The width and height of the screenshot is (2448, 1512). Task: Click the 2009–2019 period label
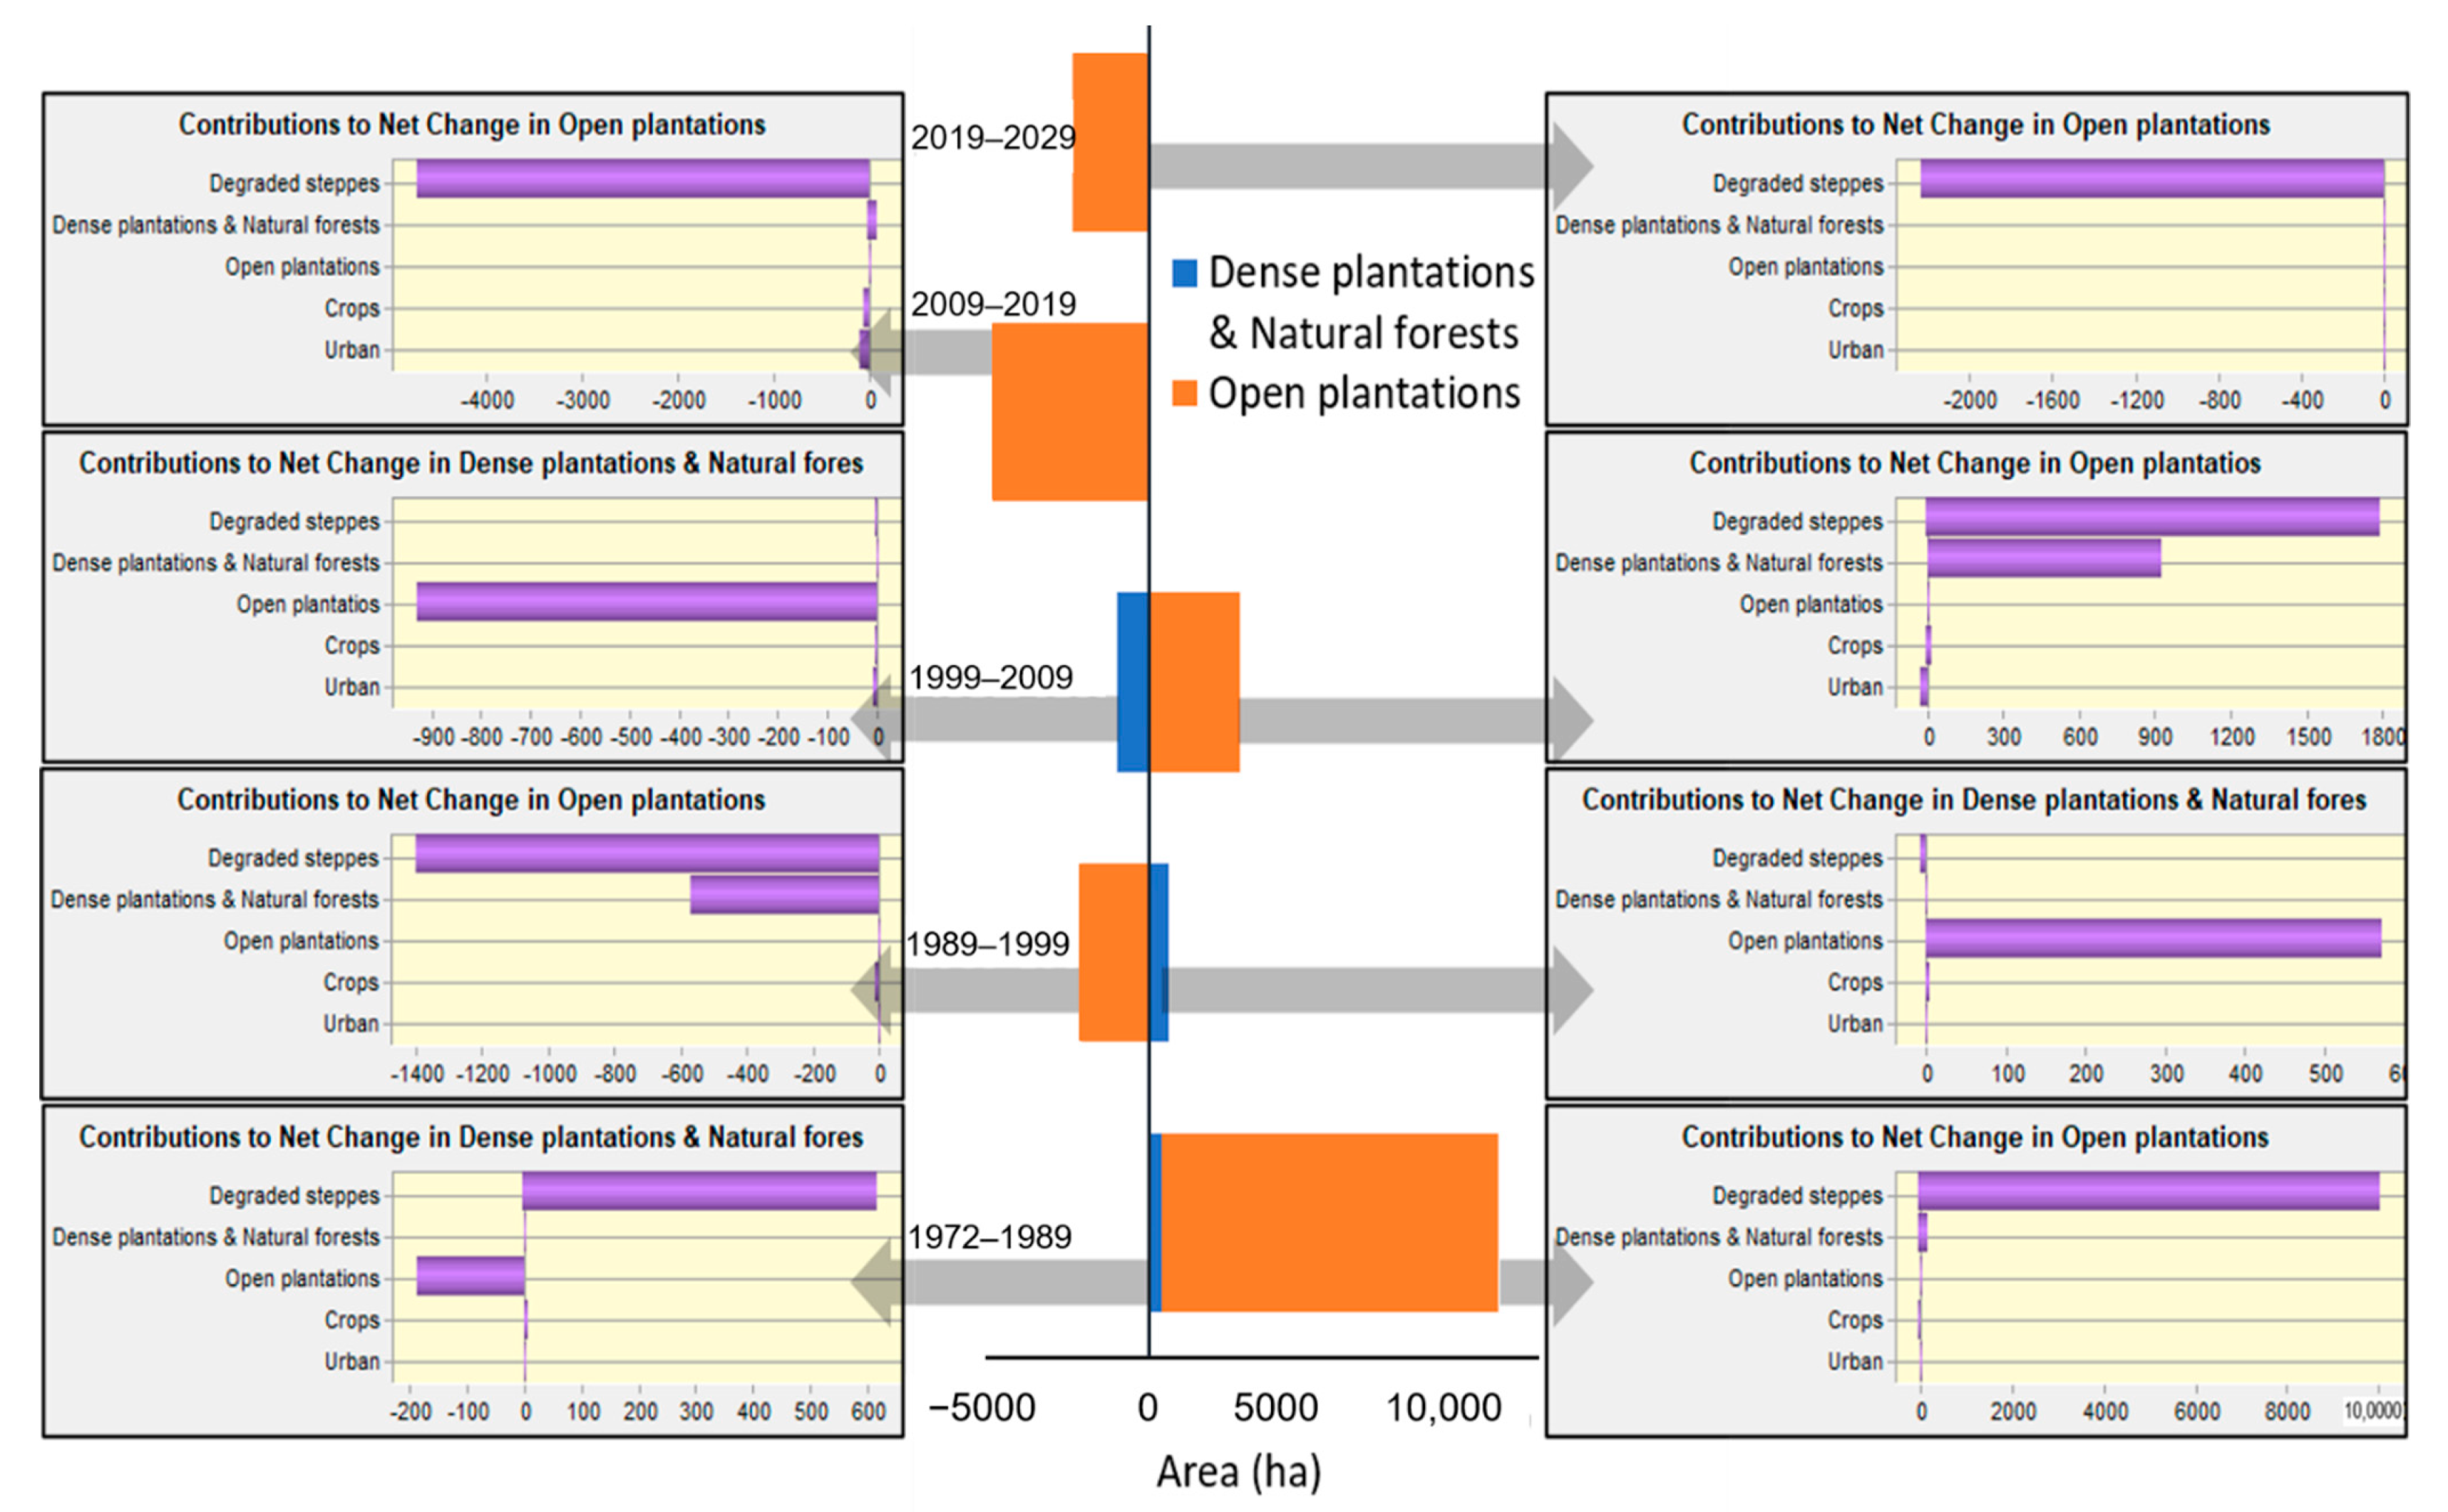coord(992,304)
